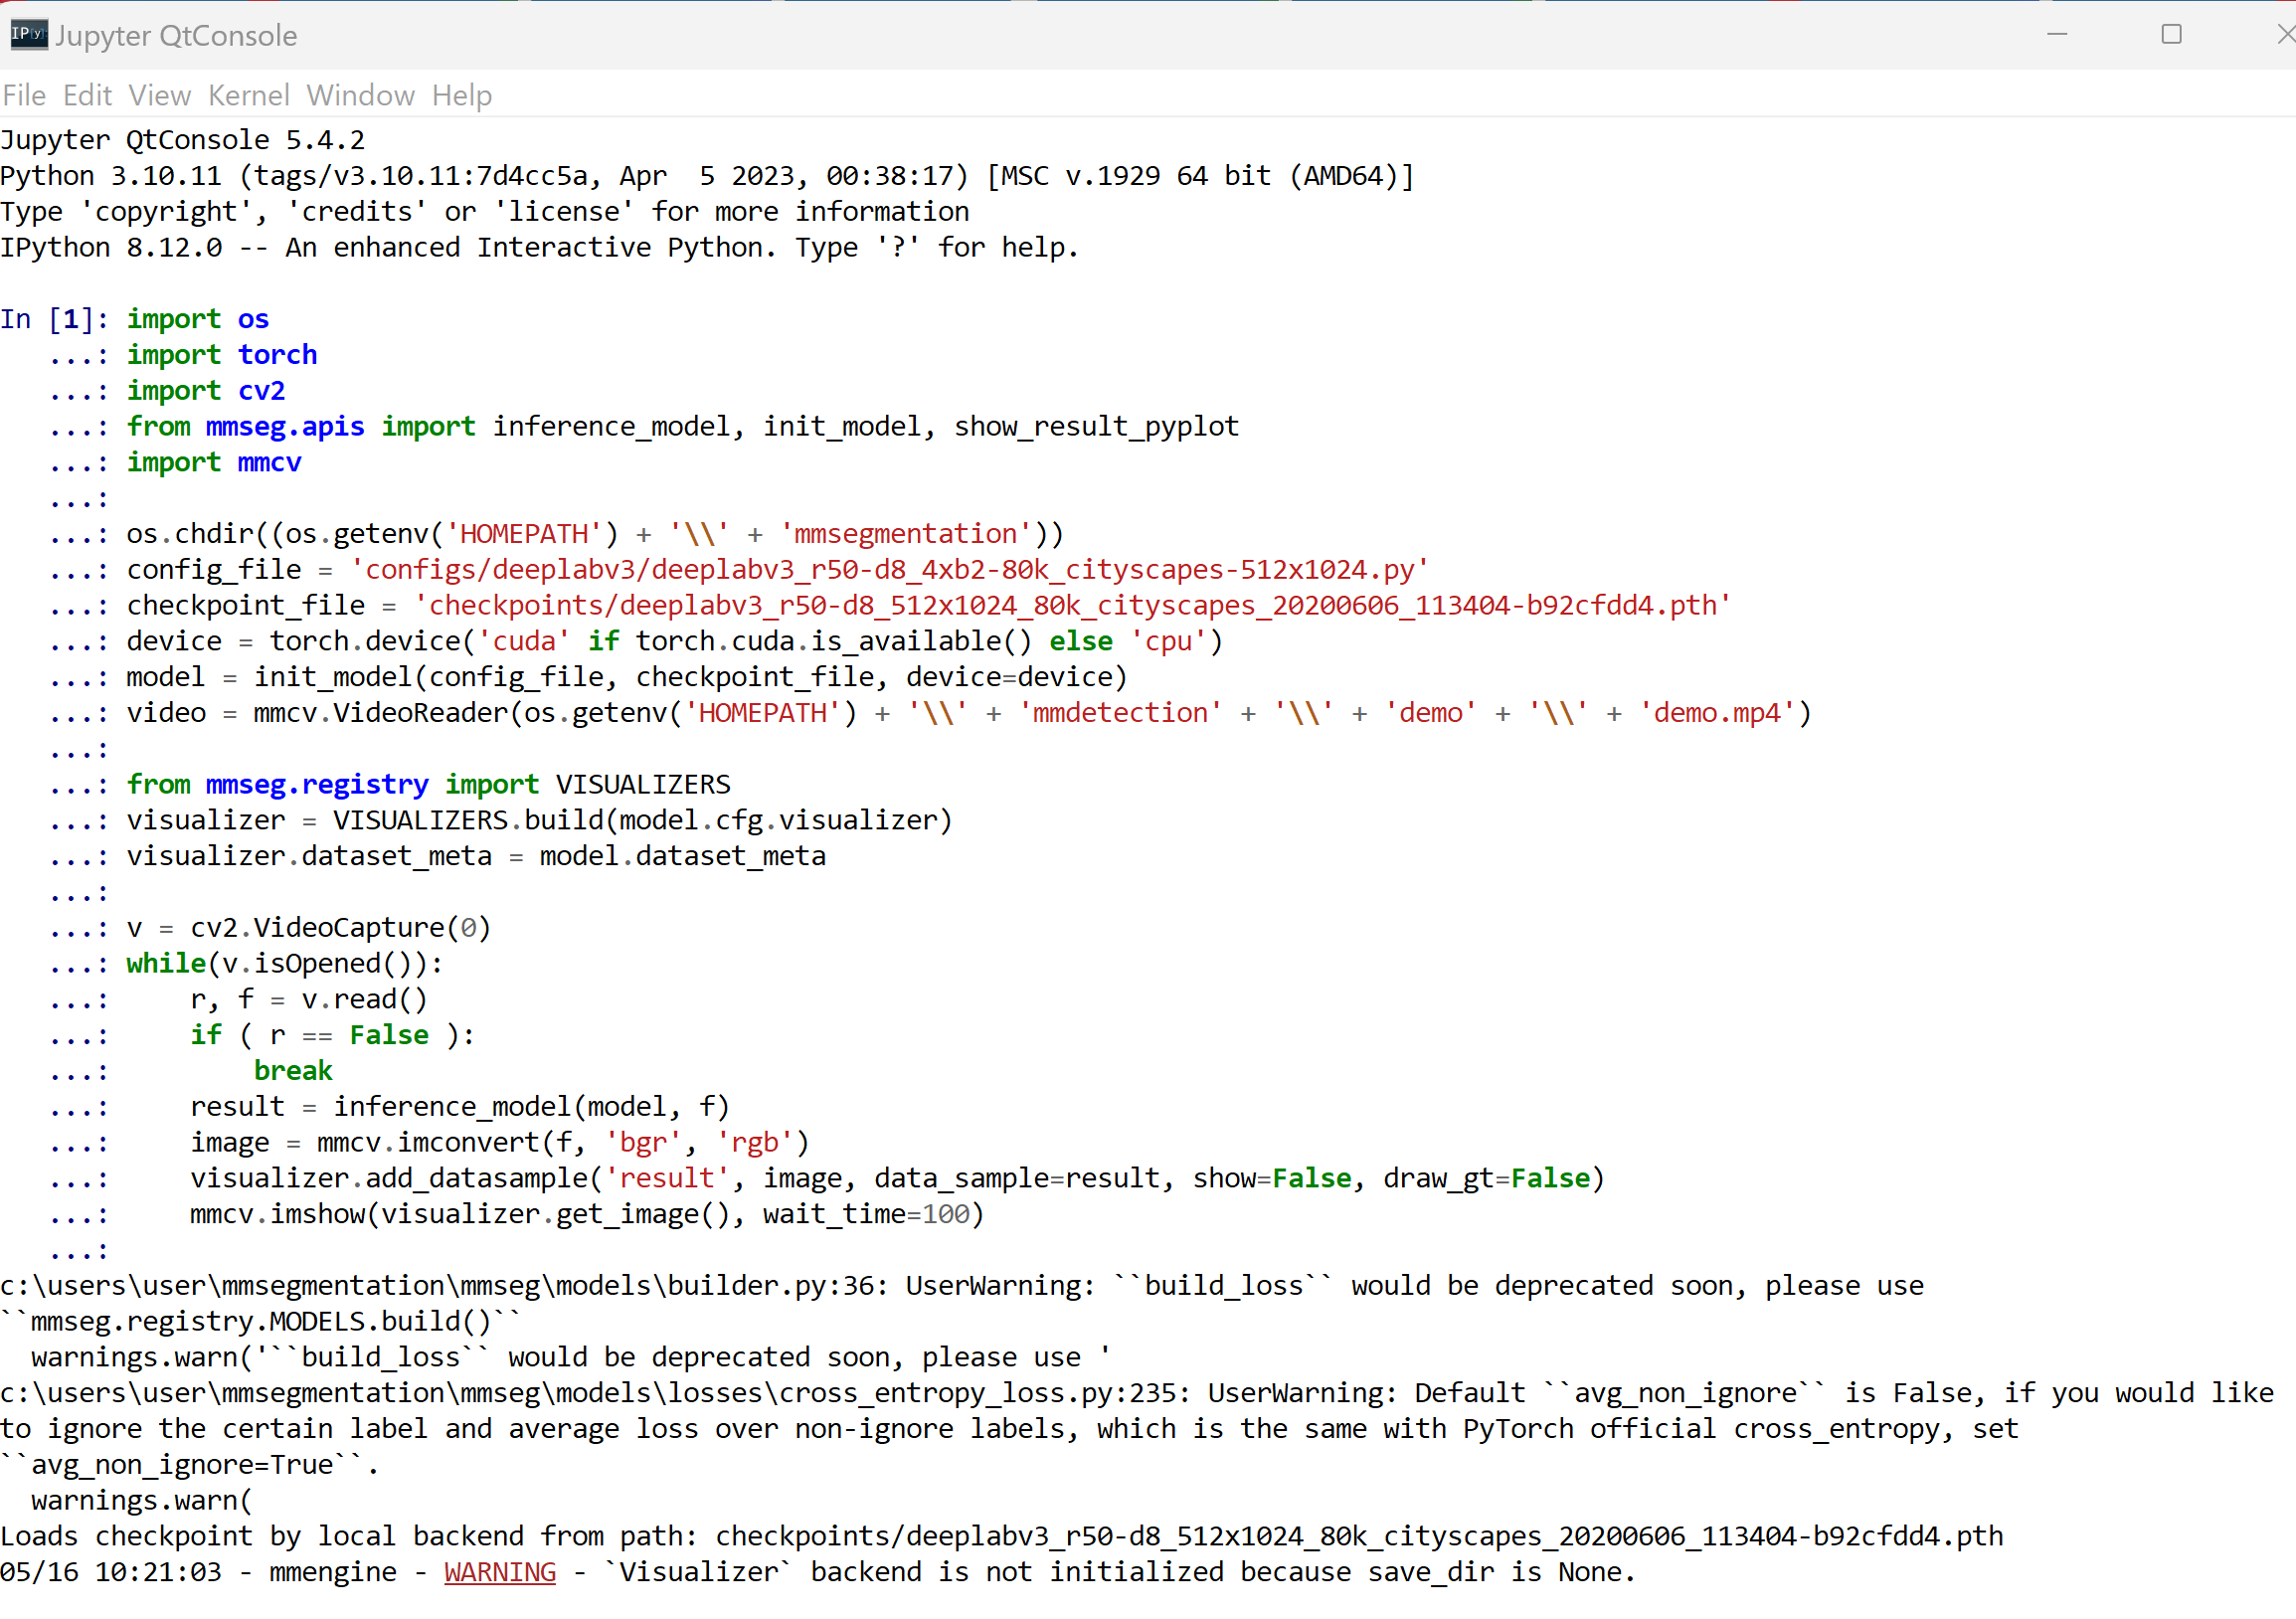This screenshot has width=2296, height=1619.
Task: Click 'VISUALIZERS' in the registry import line
Action: tap(643, 785)
